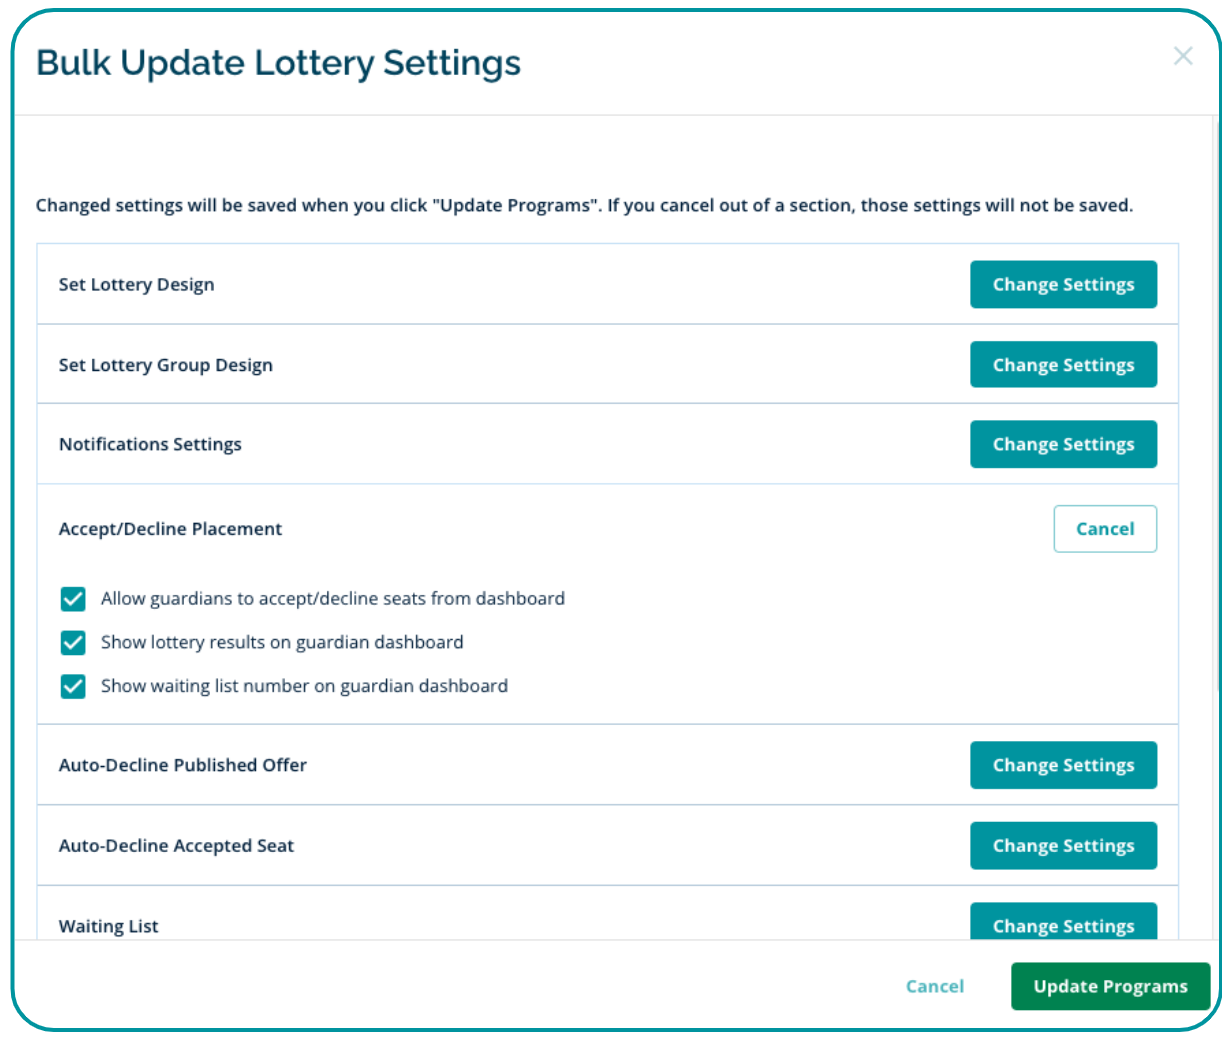
Task: Disable Show waiting list number checkbox
Action: pyautogui.click(x=73, y=687)
